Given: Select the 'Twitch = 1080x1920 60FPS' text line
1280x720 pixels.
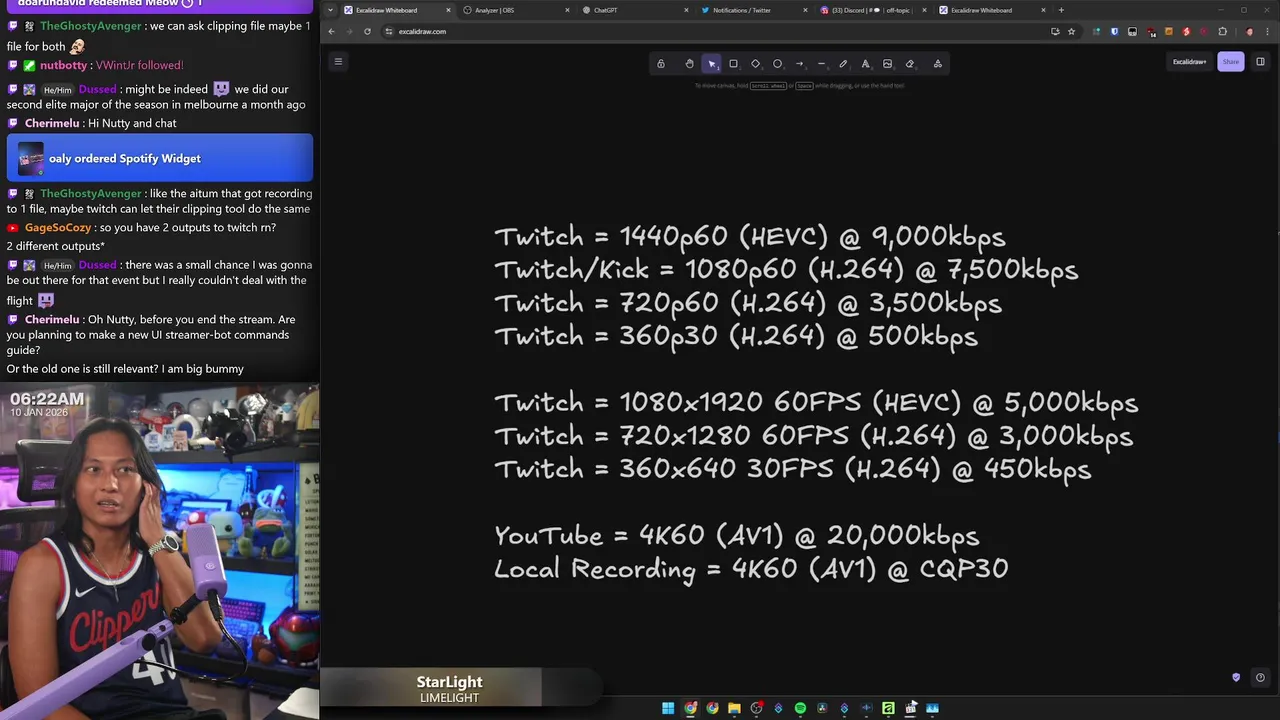Looking at the screenshot, I should click(x=816, y=403).
